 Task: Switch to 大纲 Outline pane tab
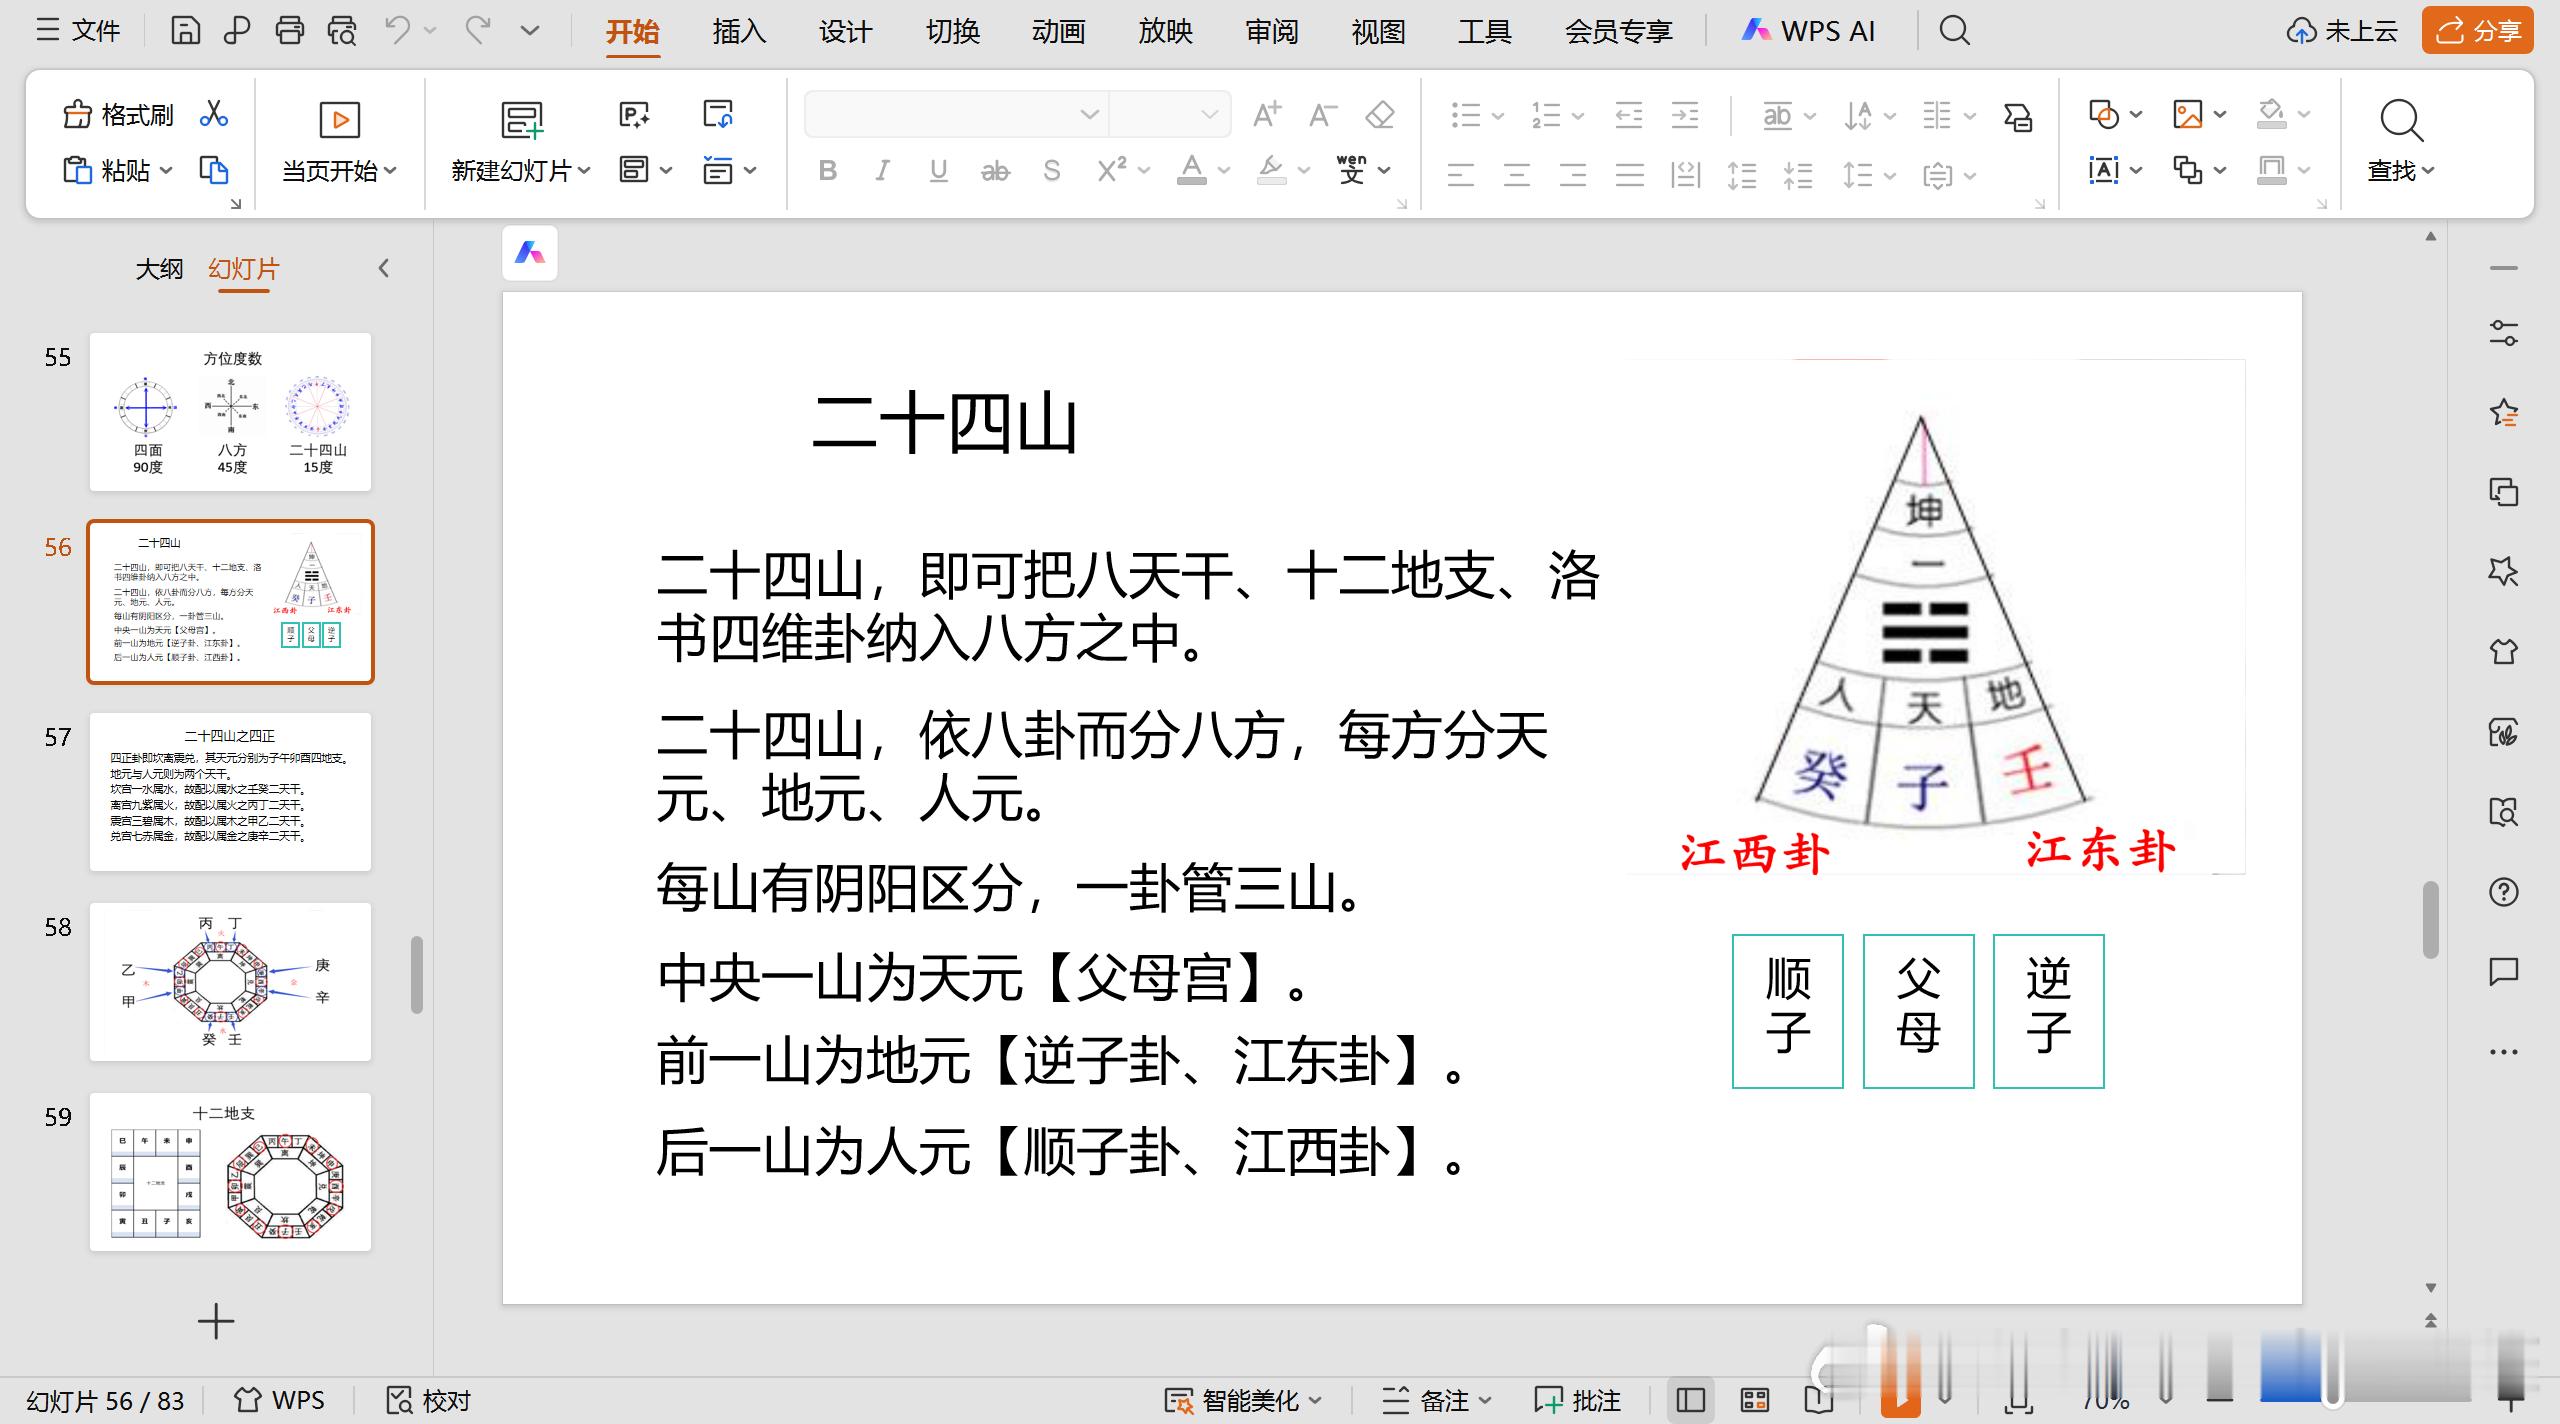[160, 269]
